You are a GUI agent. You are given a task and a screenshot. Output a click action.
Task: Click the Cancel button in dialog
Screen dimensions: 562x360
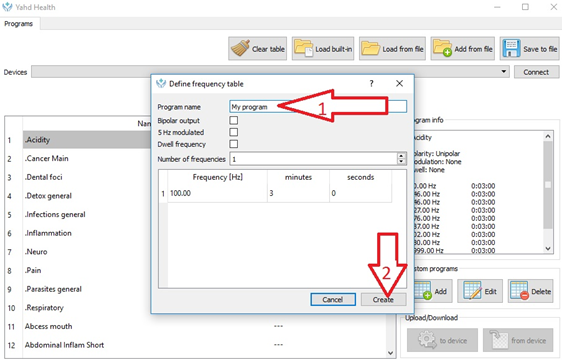(333, 299)
